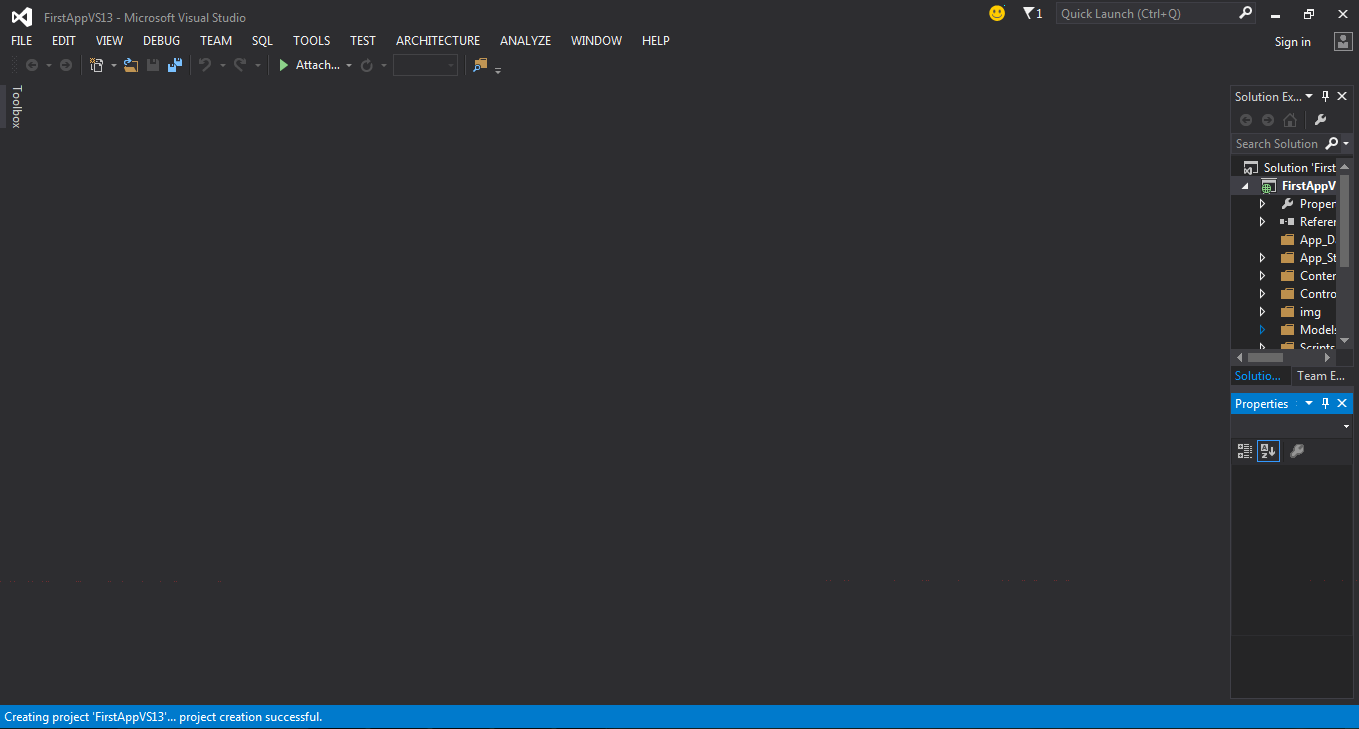Click the Save single-disk icon

pyautogui.click(x=153, y=65)
